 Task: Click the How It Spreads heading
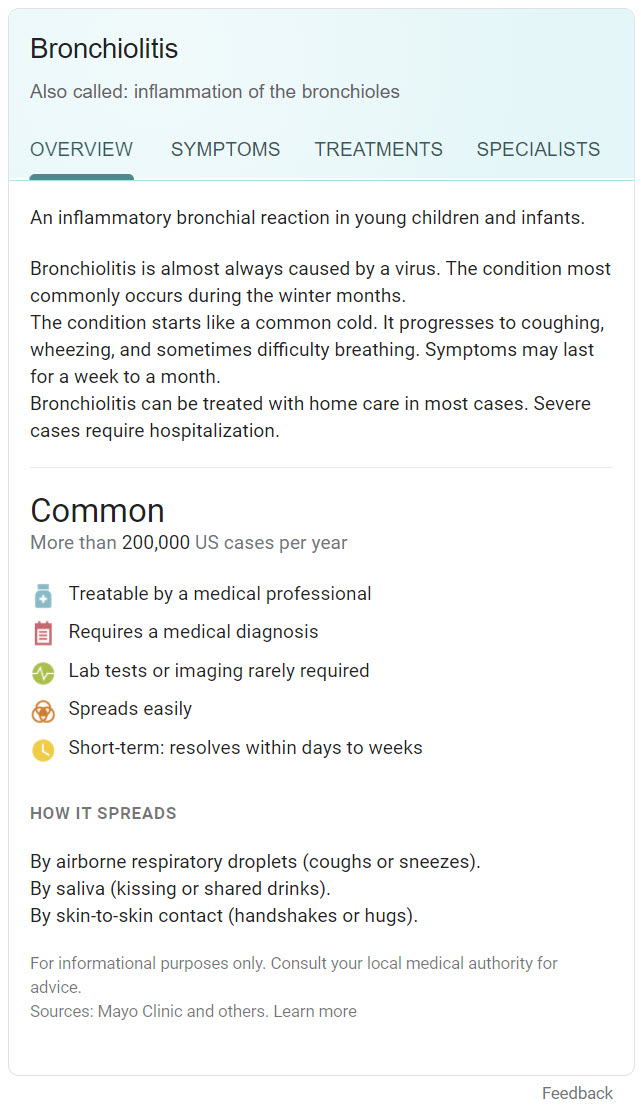(x=103, y=813)
